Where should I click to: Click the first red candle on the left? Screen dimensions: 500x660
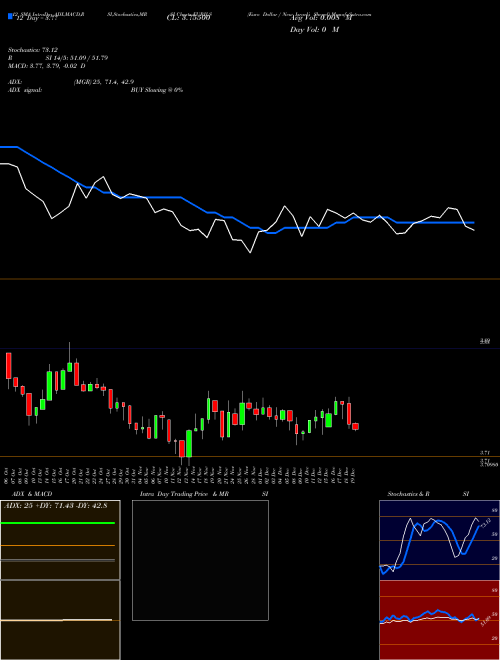pyautogui.click(x=8, y=366)
